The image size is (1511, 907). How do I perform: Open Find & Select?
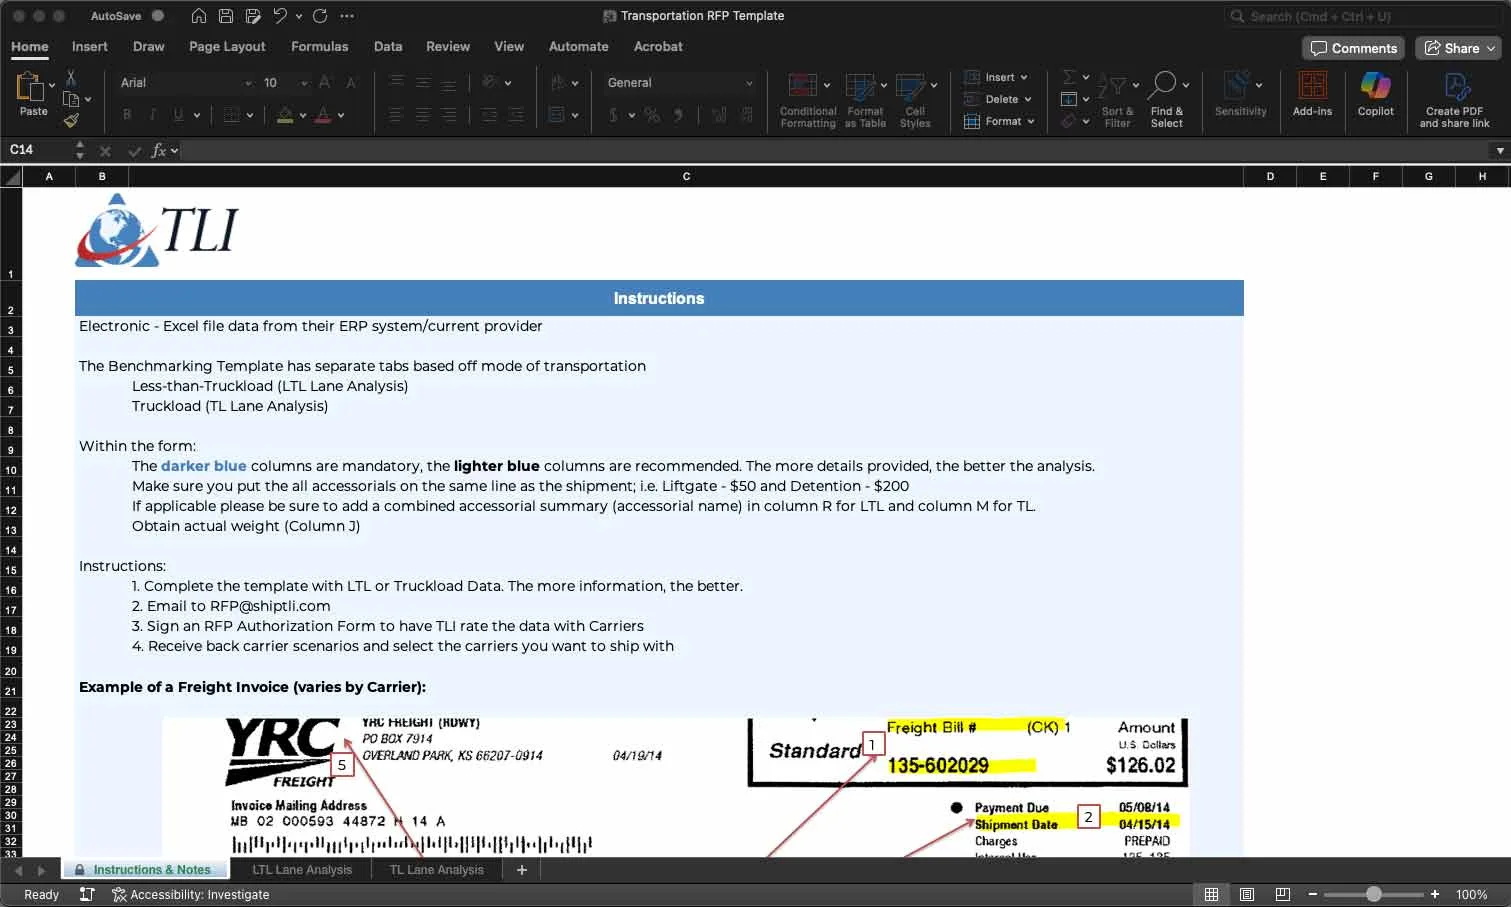1167,99
